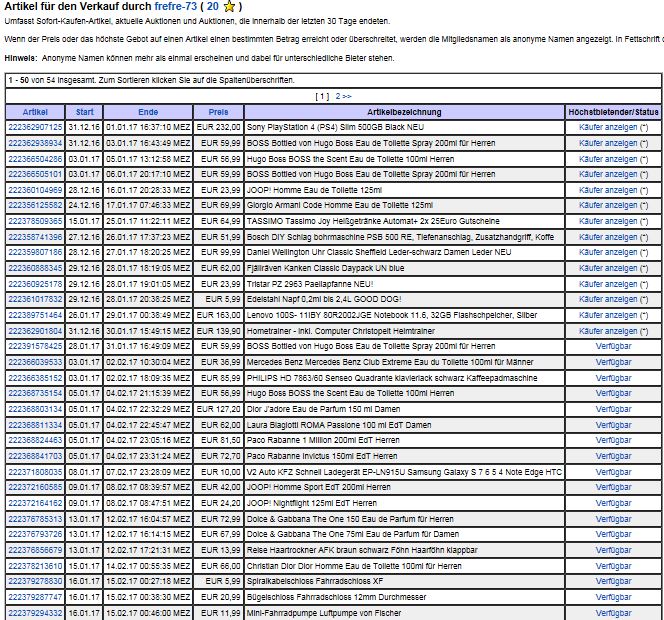Sort by Artikel column header
The image size is (664, 620).
(35, 112)
